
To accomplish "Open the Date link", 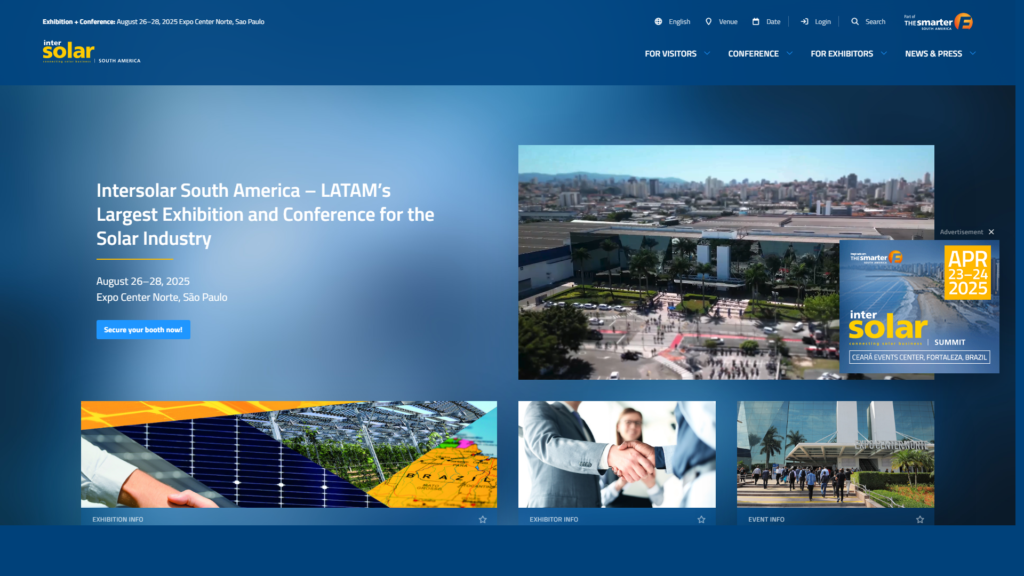I will click(x=773, y=22).
